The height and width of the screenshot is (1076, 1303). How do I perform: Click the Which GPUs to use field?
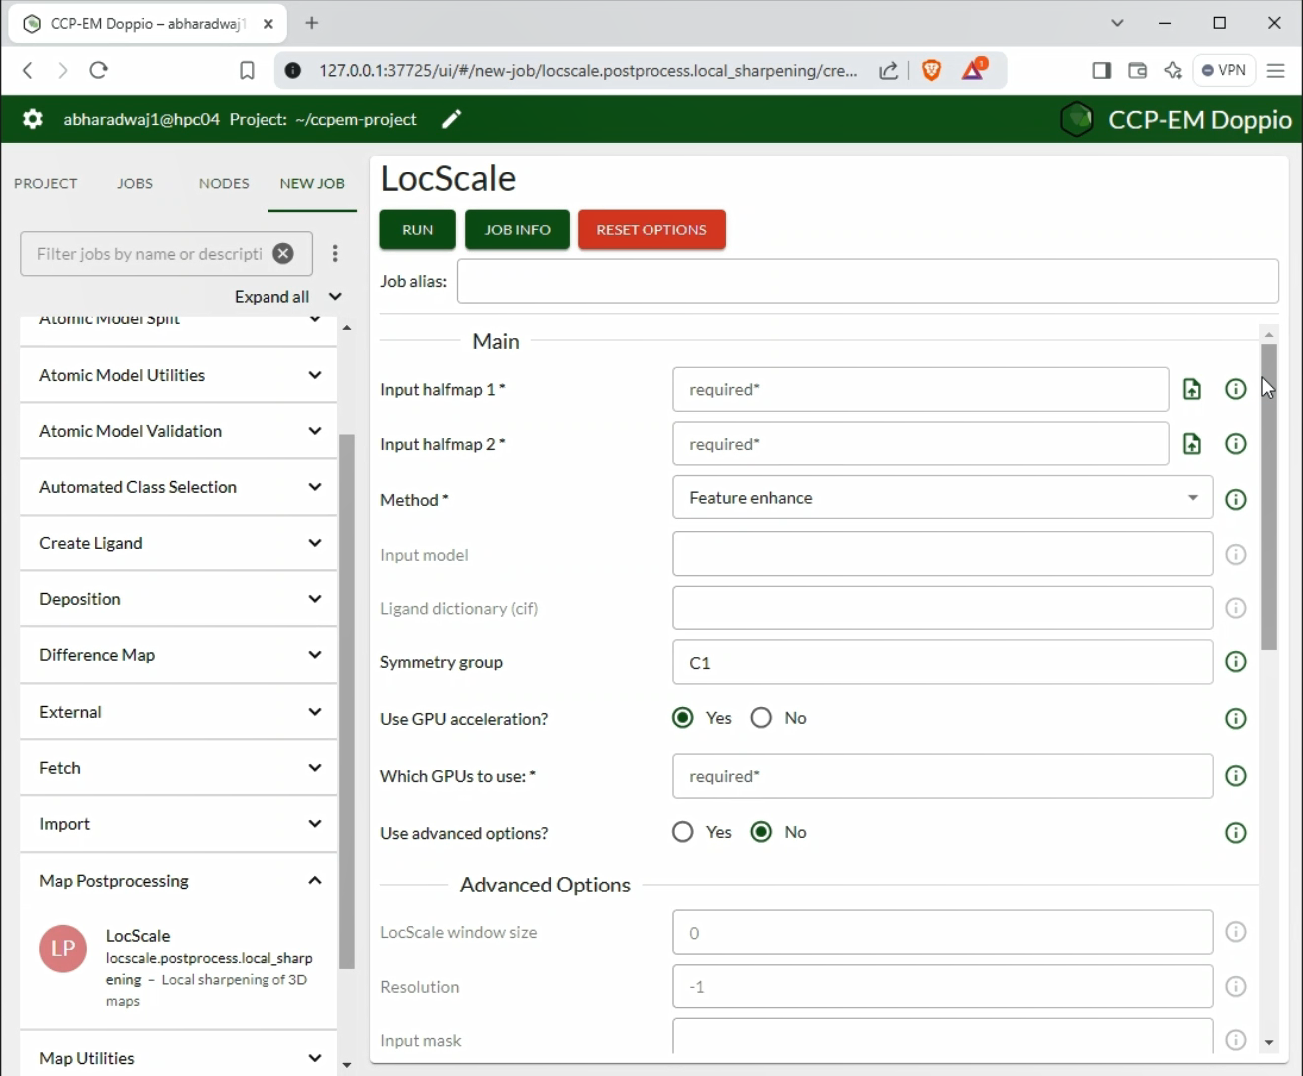942,776
